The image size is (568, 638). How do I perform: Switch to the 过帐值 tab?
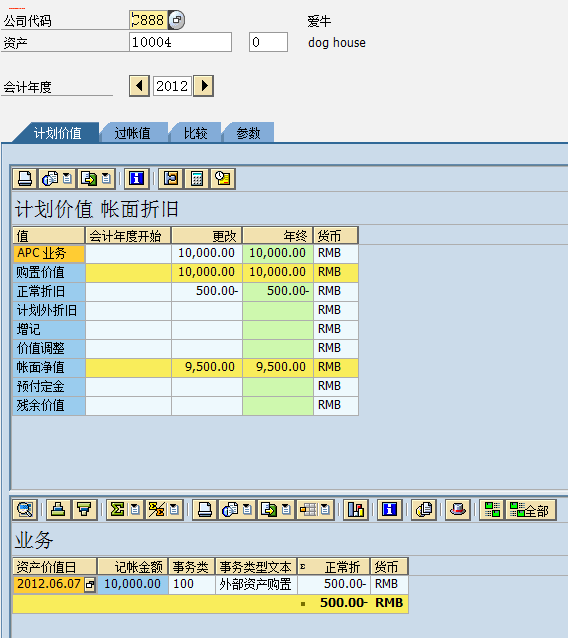tap(133, 133)
